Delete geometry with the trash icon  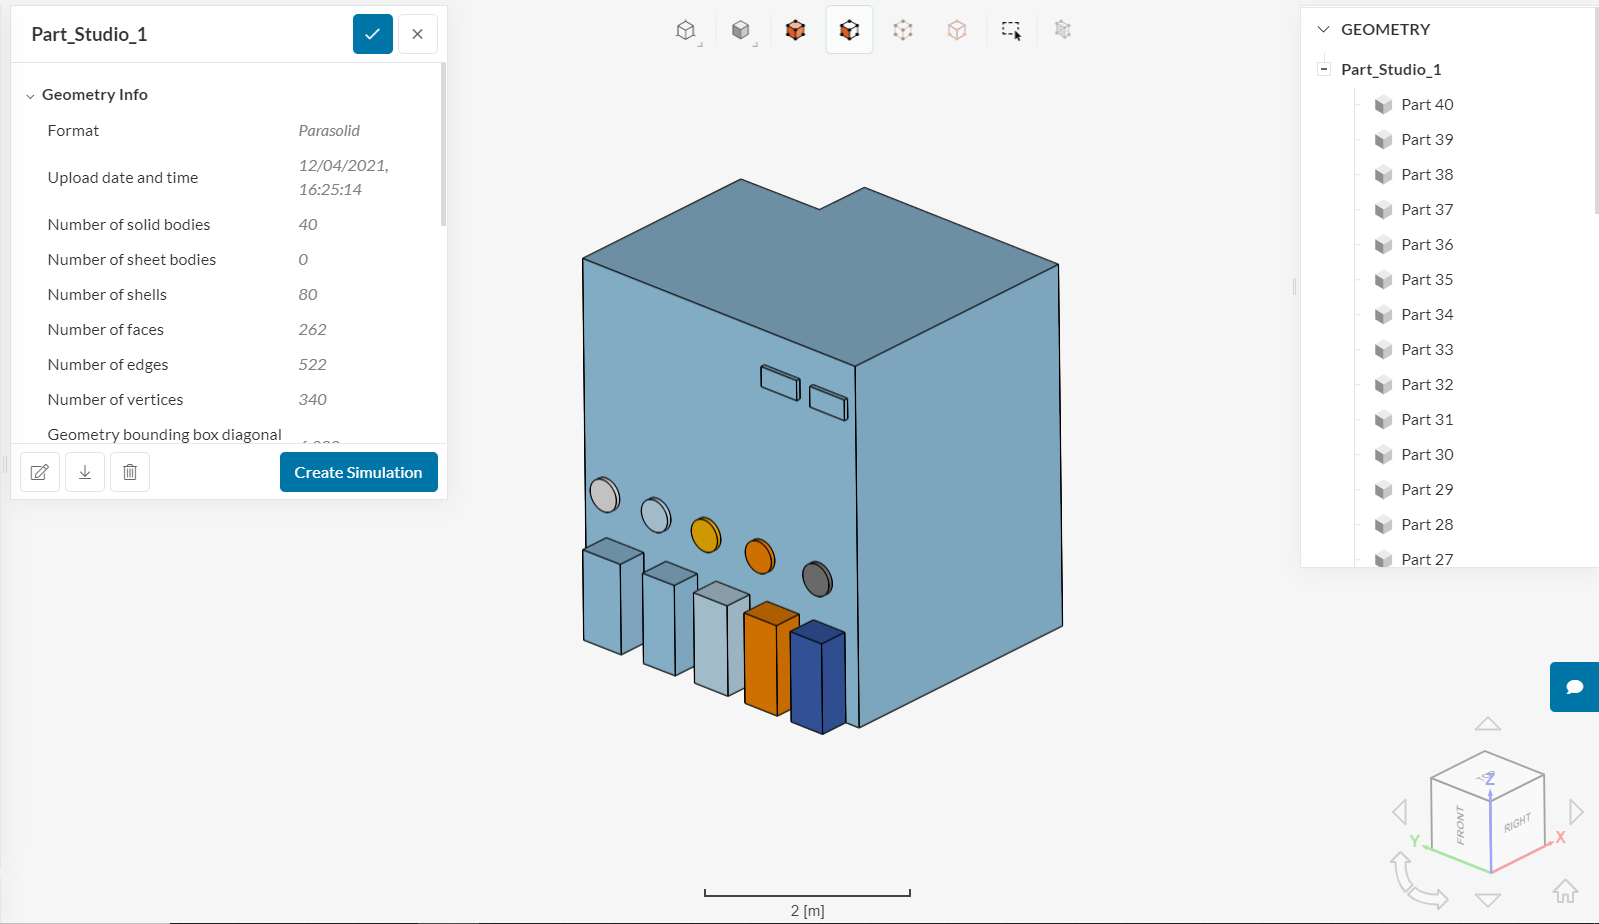[130, 472]
